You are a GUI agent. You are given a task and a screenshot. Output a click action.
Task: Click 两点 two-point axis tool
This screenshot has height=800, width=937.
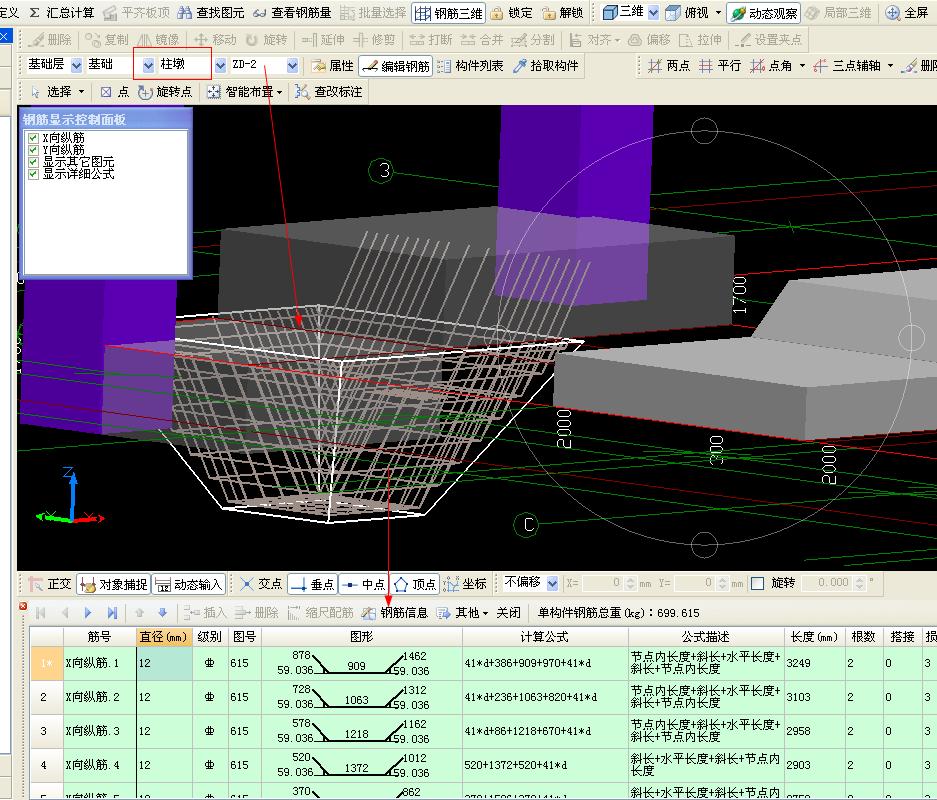point(669,66)
